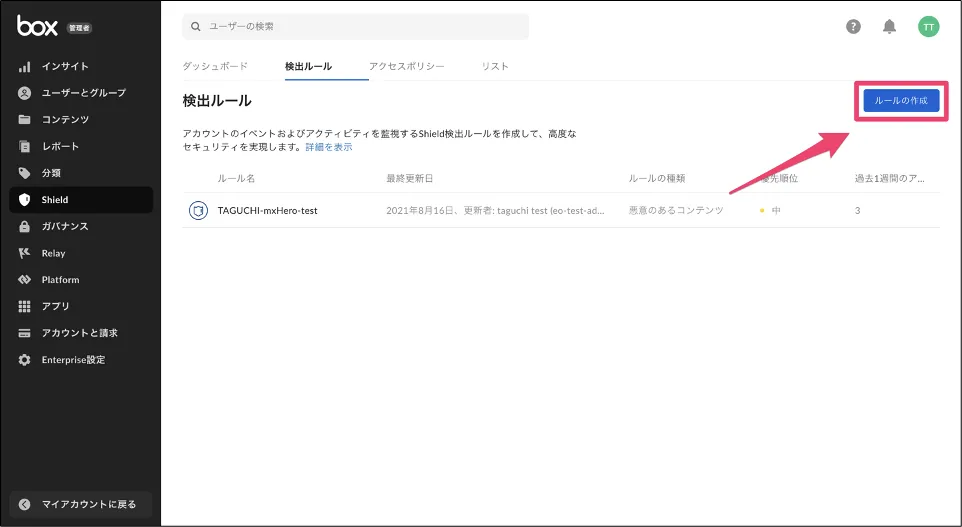Click the Box logo in sidebar
This screenshot has width=962, height=527.
pos(38,27)
